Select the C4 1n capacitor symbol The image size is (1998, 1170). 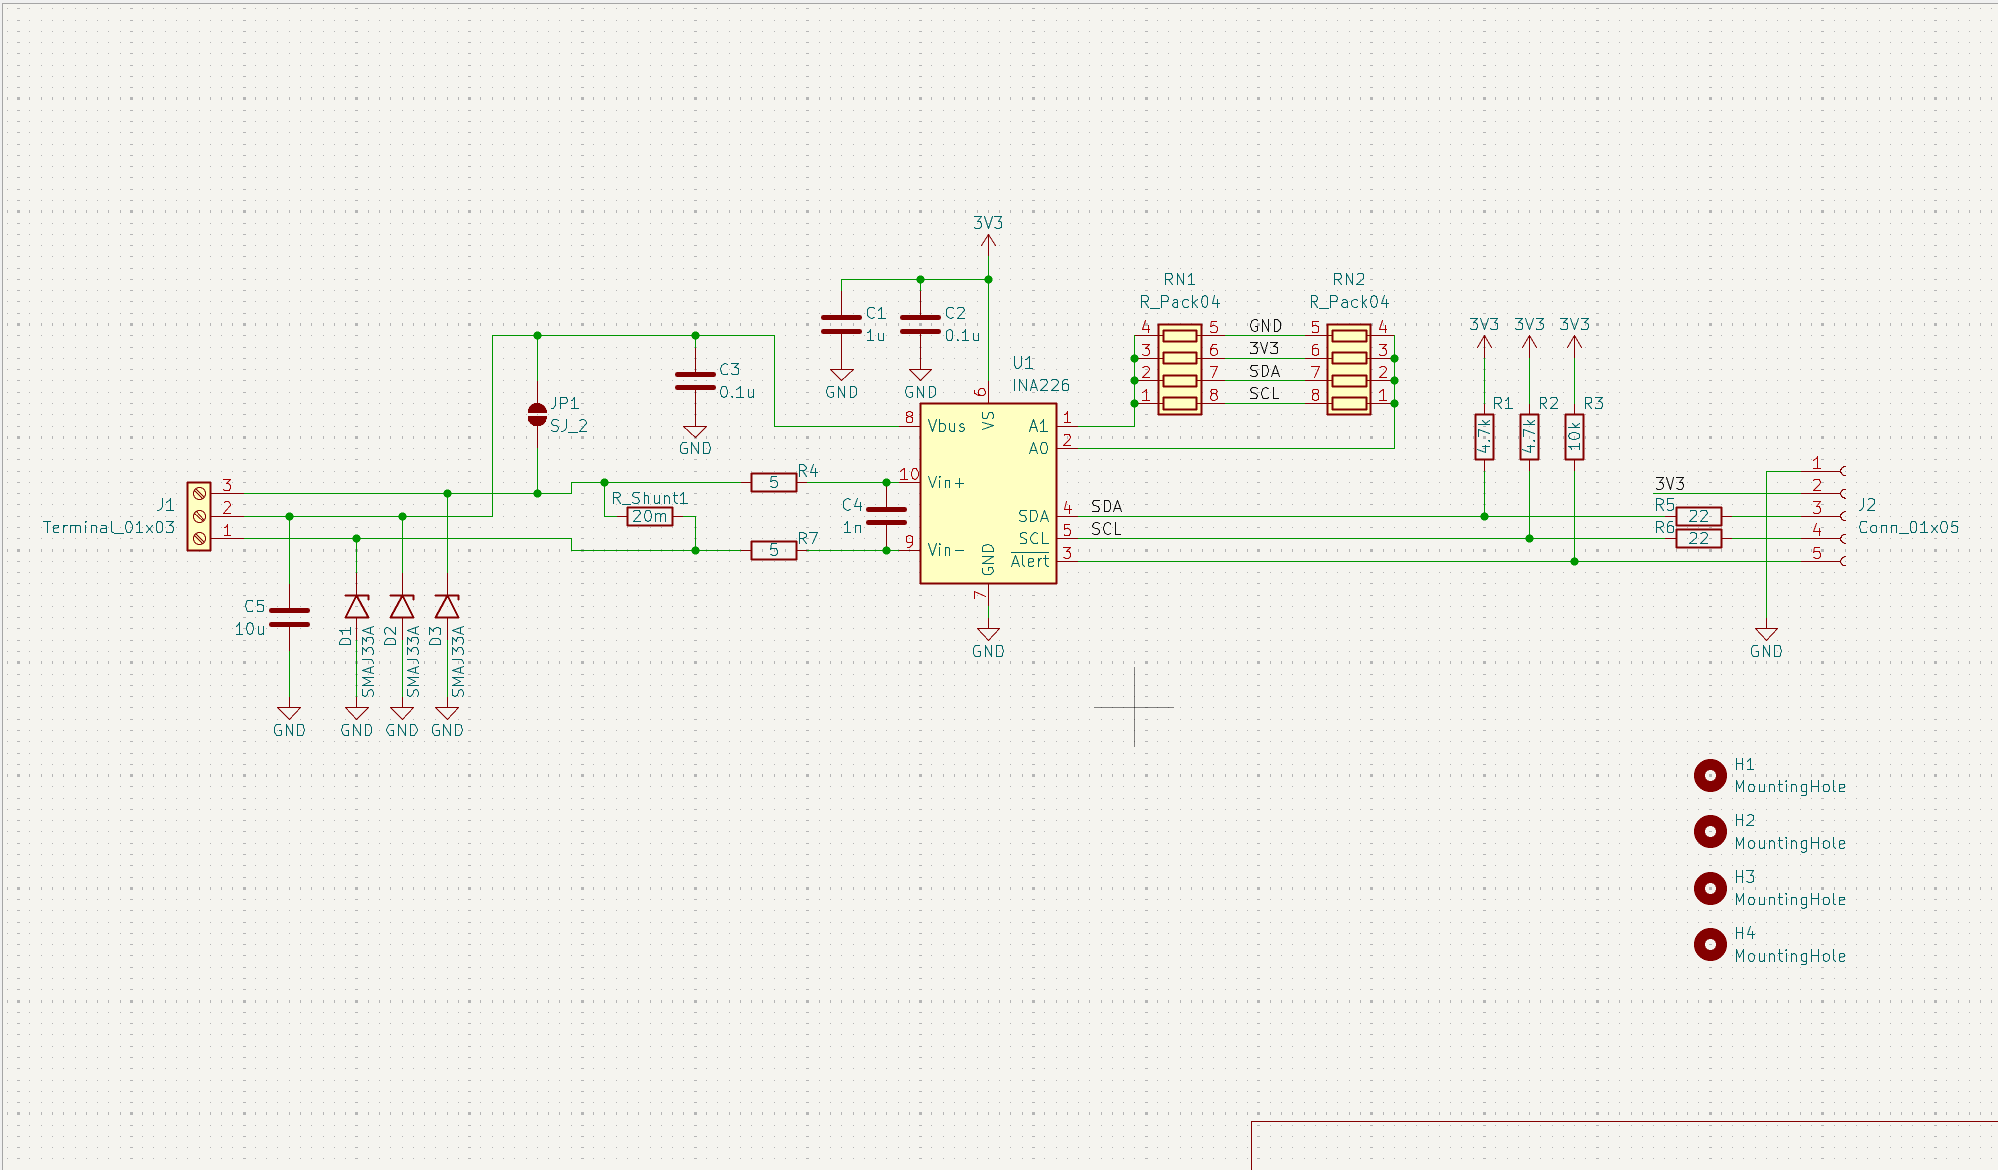pos(886,516)
